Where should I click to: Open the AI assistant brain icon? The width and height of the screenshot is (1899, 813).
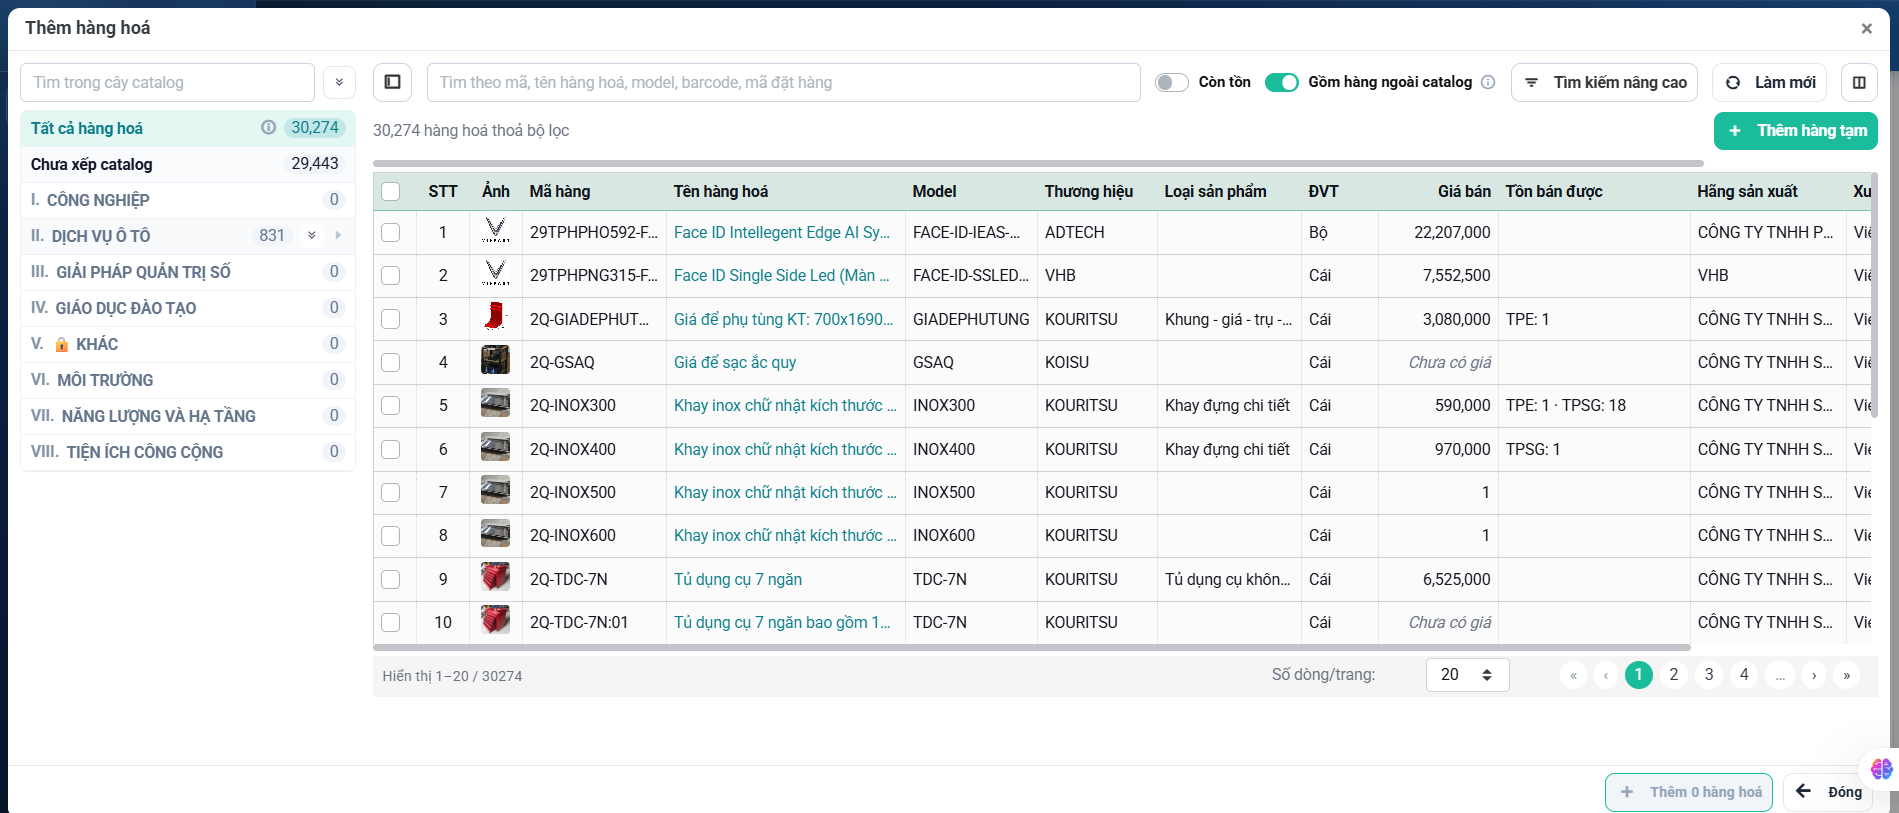(1881, 768)
